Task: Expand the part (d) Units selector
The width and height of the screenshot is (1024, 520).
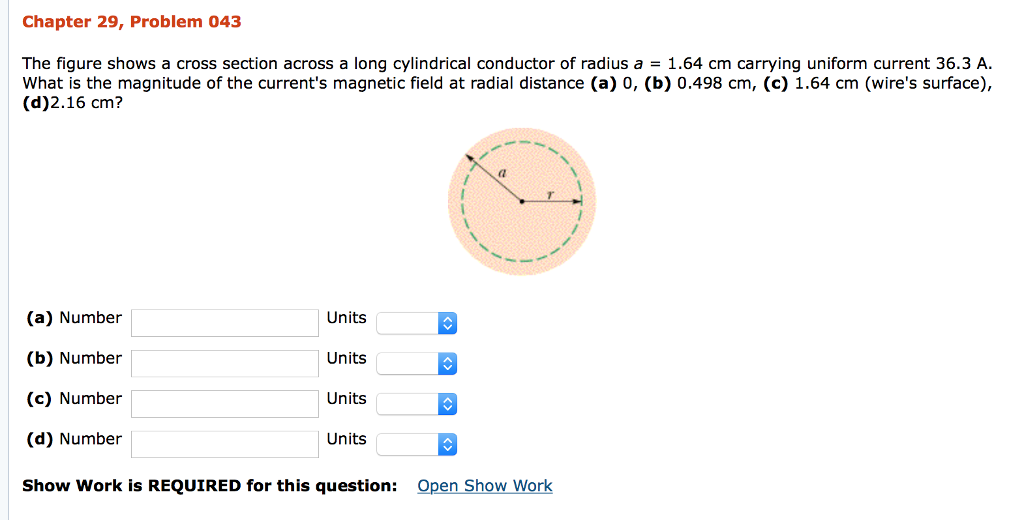Action: (x=417, y=443)
